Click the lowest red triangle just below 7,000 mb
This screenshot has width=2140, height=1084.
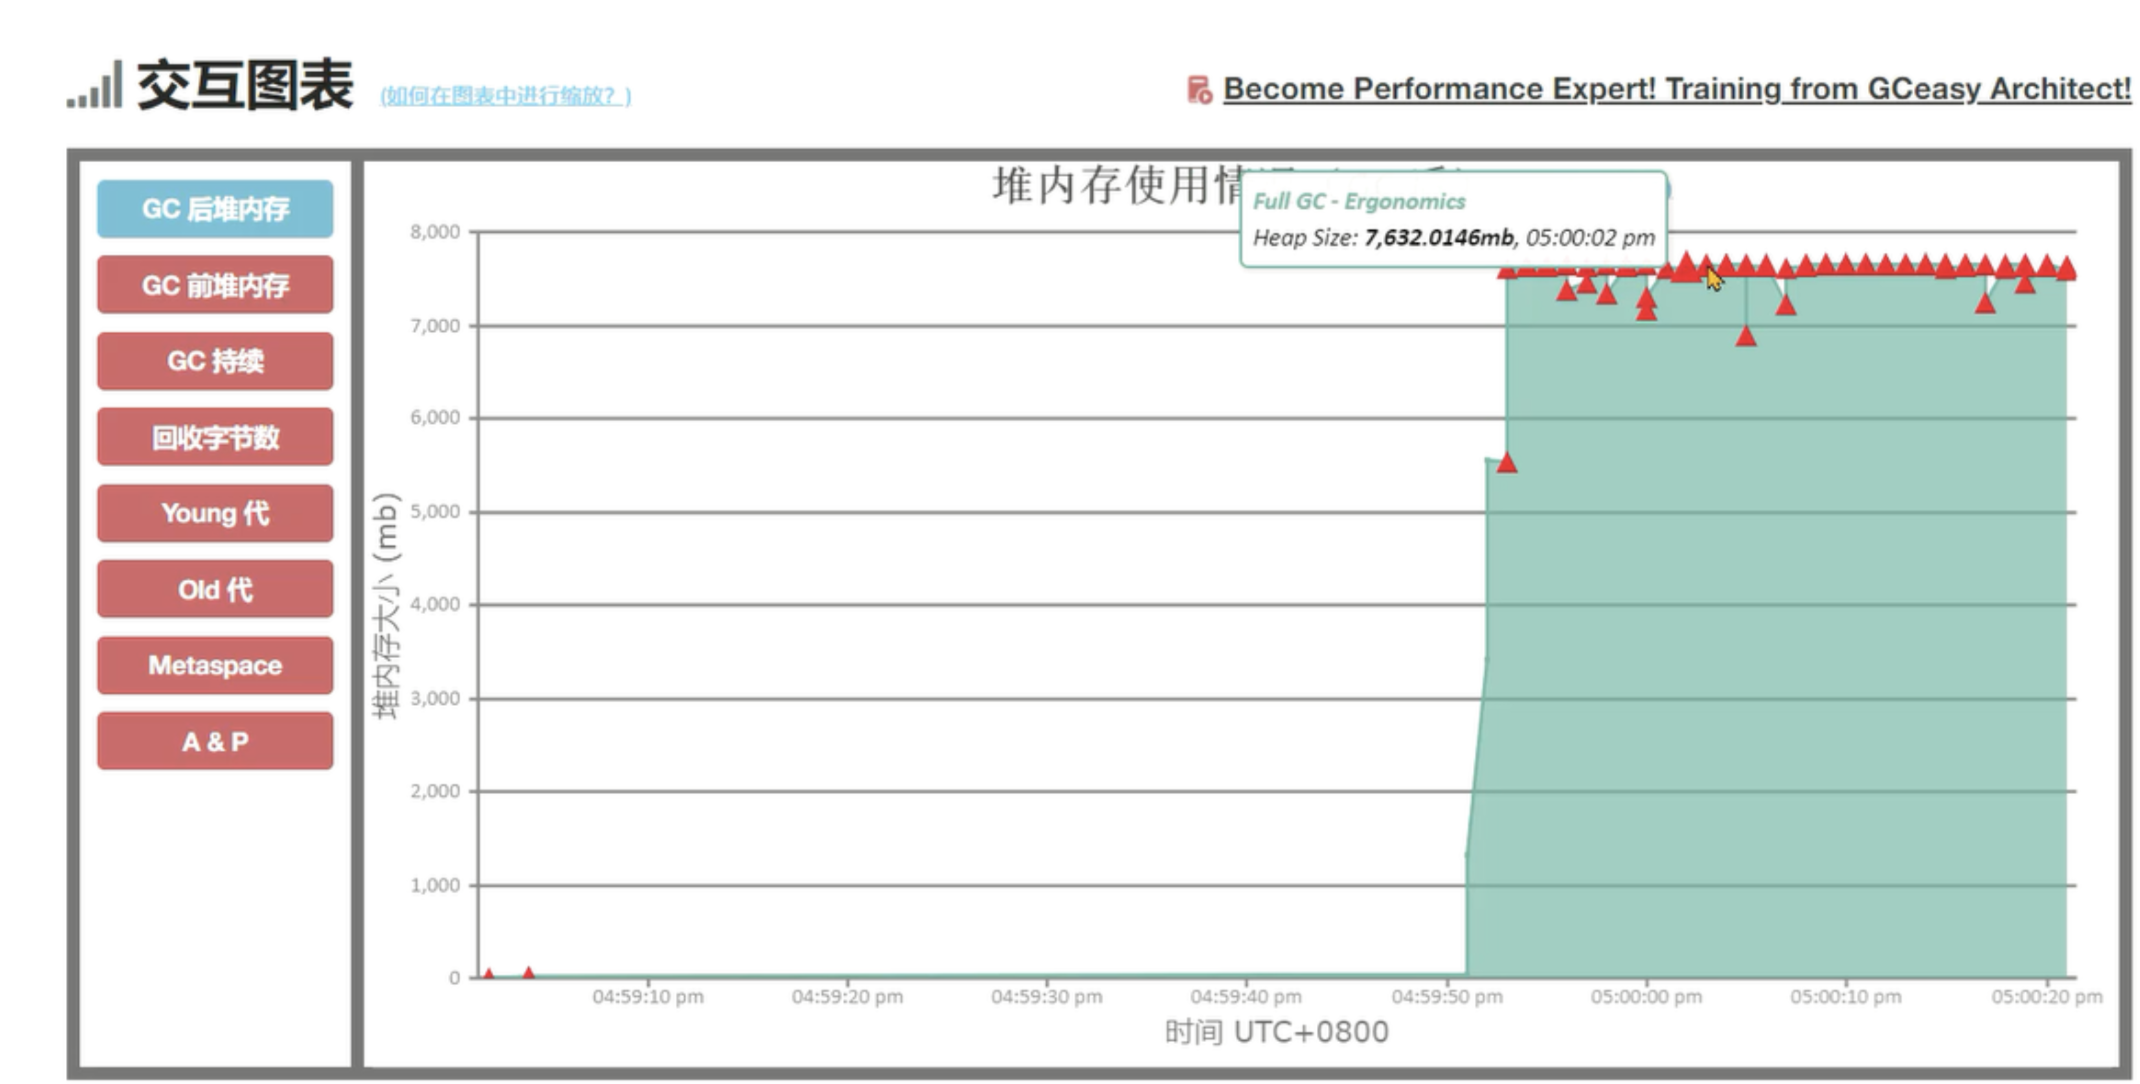coord(1746,337)
